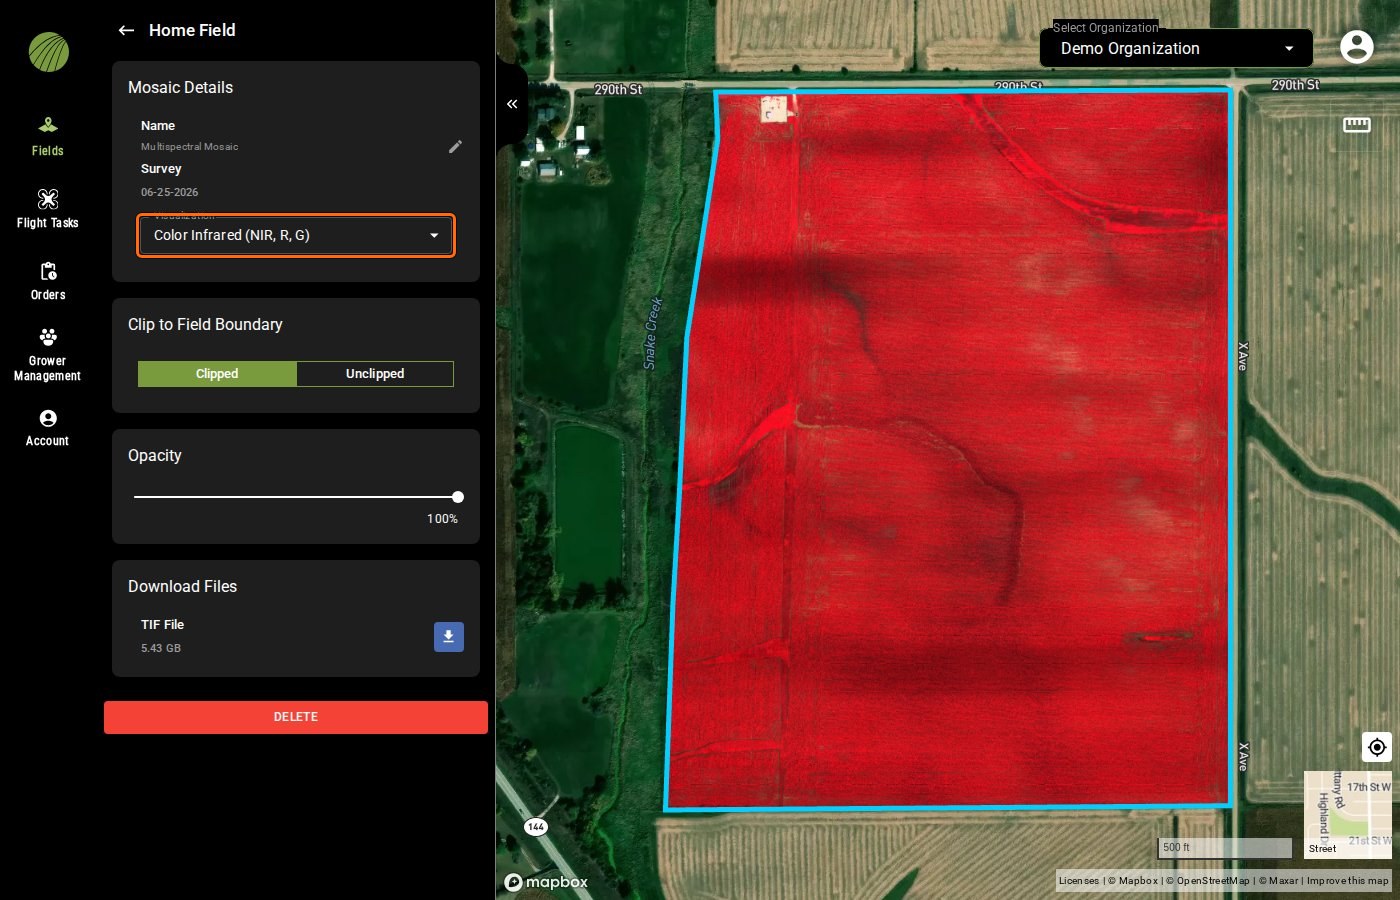
Task: Open the Mapbox attribution link
Action: (1133, 881)
